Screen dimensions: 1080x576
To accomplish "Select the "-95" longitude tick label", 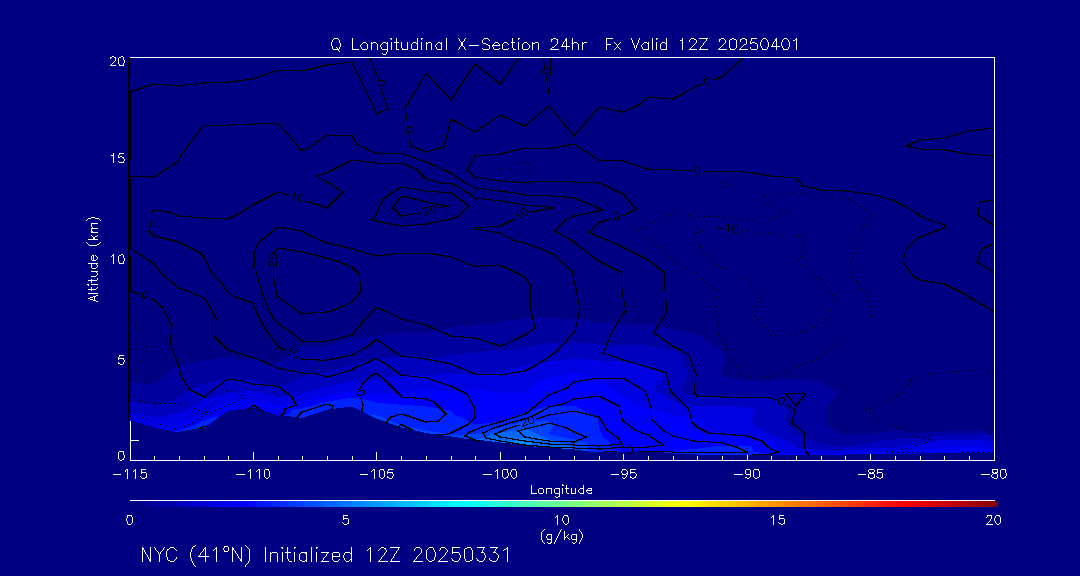I will pyautogui.click(x=624, y=474).
